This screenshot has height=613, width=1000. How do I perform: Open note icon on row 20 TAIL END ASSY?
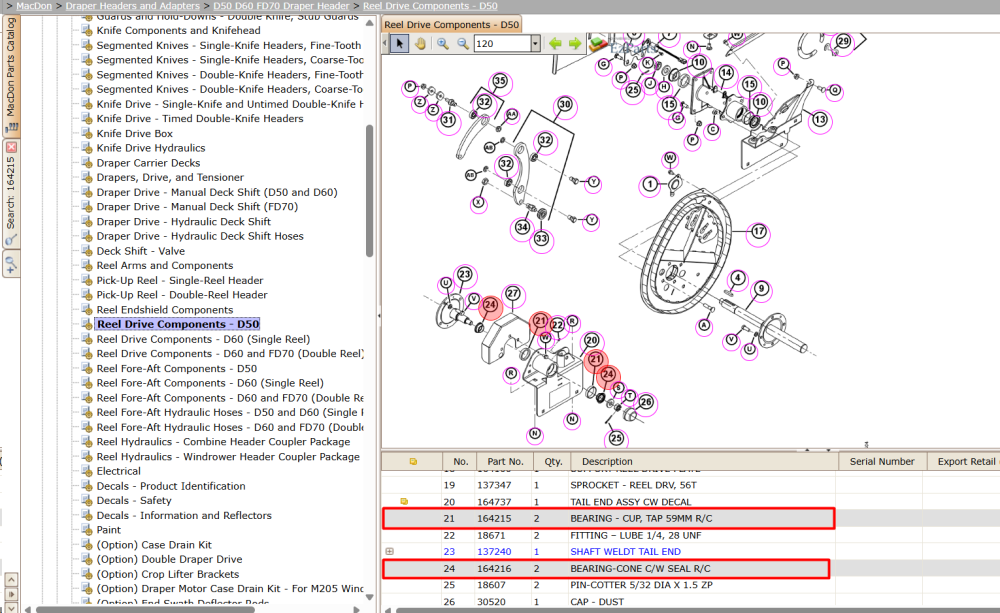tap(404, 501)
